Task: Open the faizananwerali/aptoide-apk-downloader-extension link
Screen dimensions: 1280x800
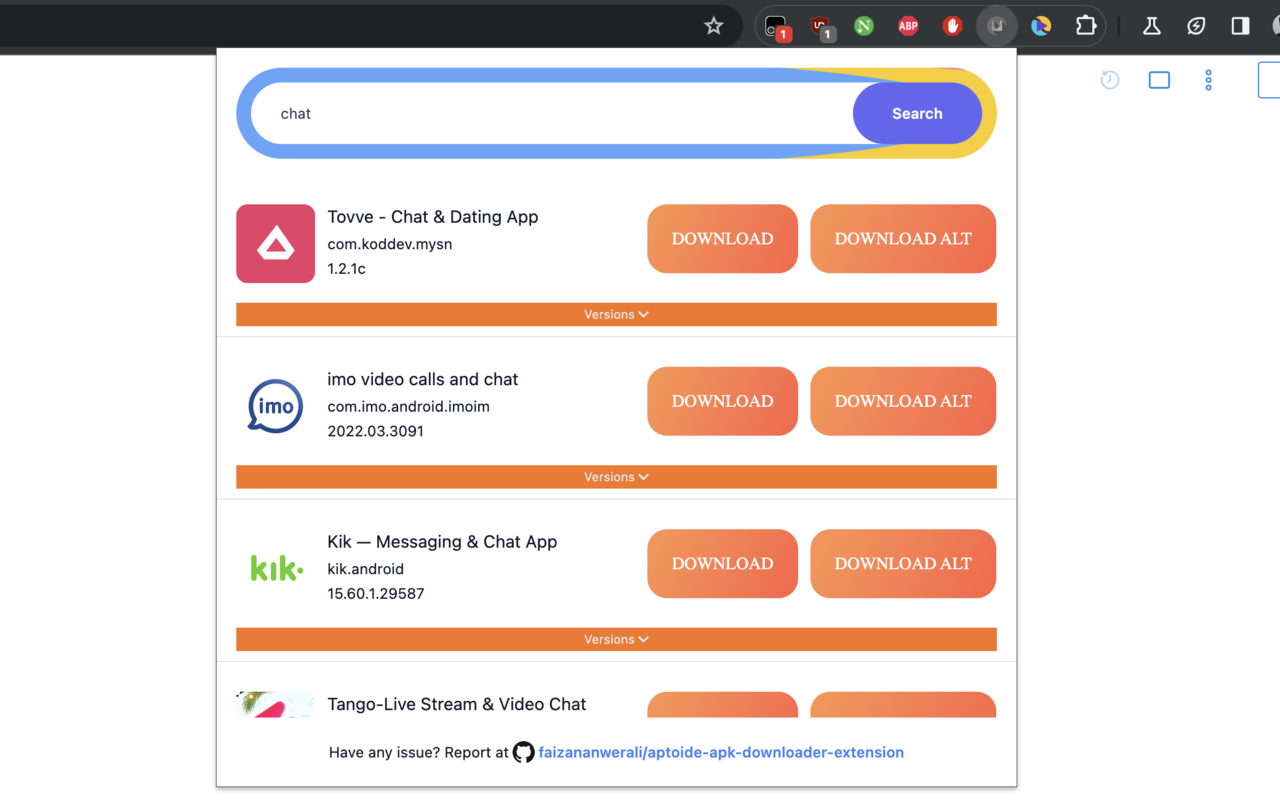Action: tap(721, 752)
